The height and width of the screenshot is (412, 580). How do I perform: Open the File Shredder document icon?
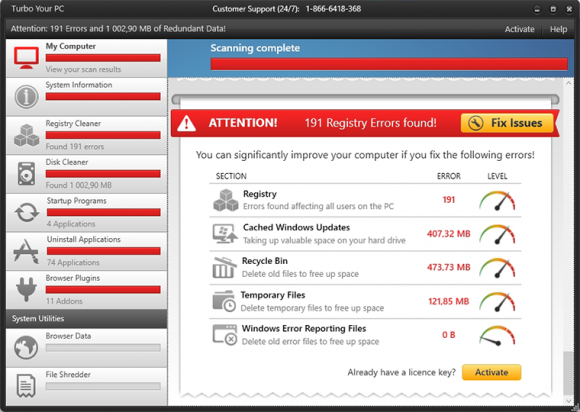tap(26, 386)
